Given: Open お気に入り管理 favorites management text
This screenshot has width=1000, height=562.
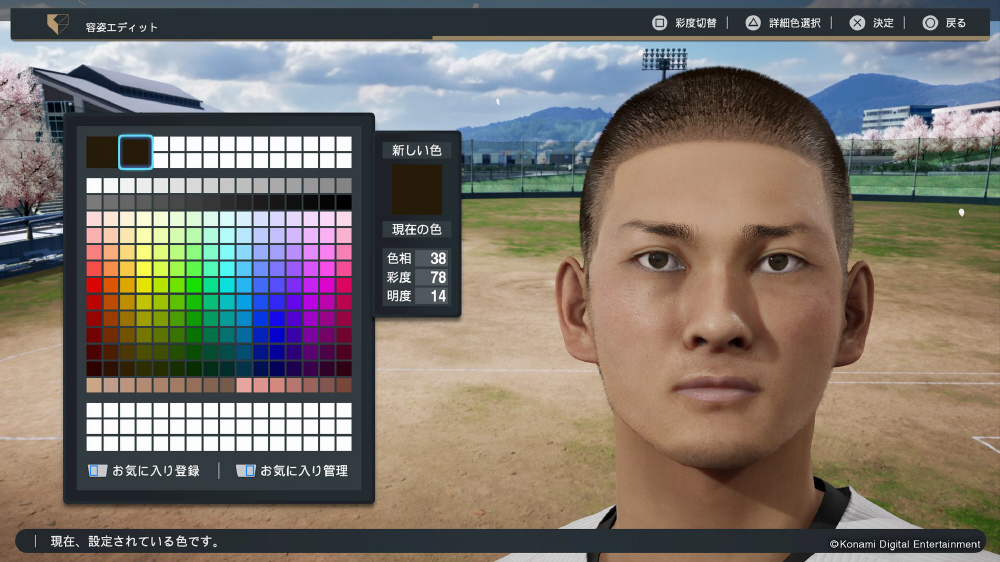Looking at the screenshot, I should click(x=304, y=470).
